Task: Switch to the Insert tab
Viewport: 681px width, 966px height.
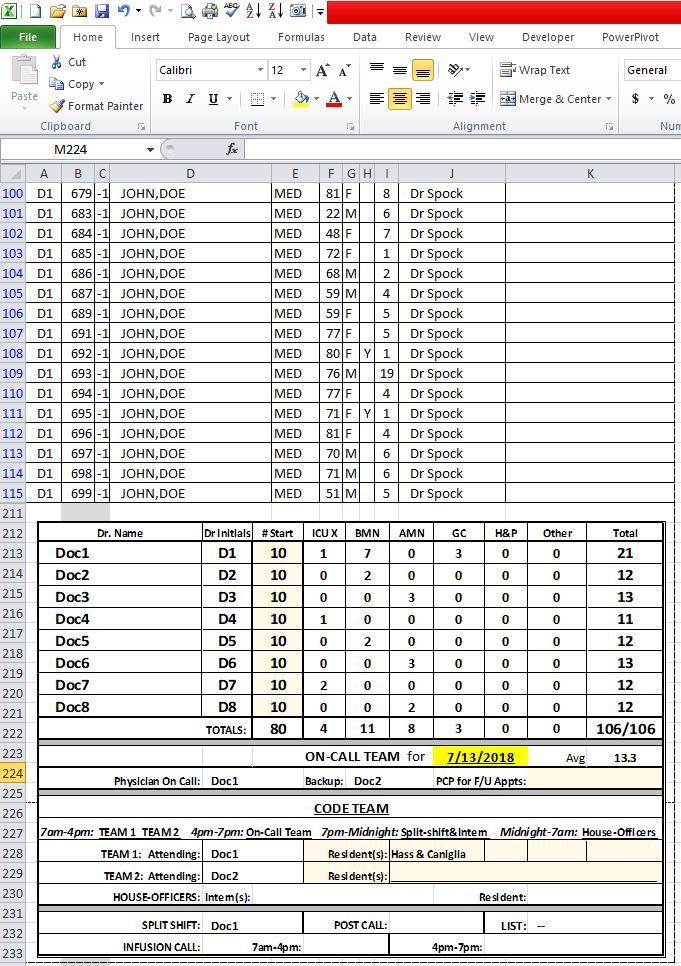Action: (x=145, y=37)
